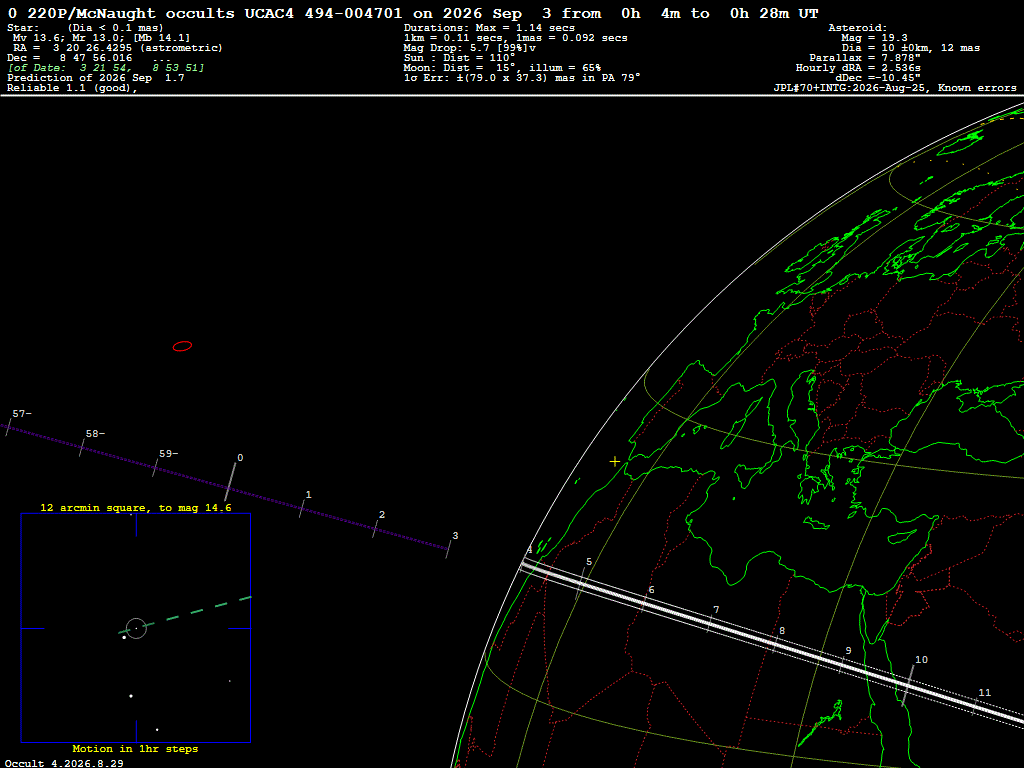Image resolution: width=1024 pixels, height=768 pixels.
Task: Click the minute 0 tick on shadow path
Action: click(231, 482)
